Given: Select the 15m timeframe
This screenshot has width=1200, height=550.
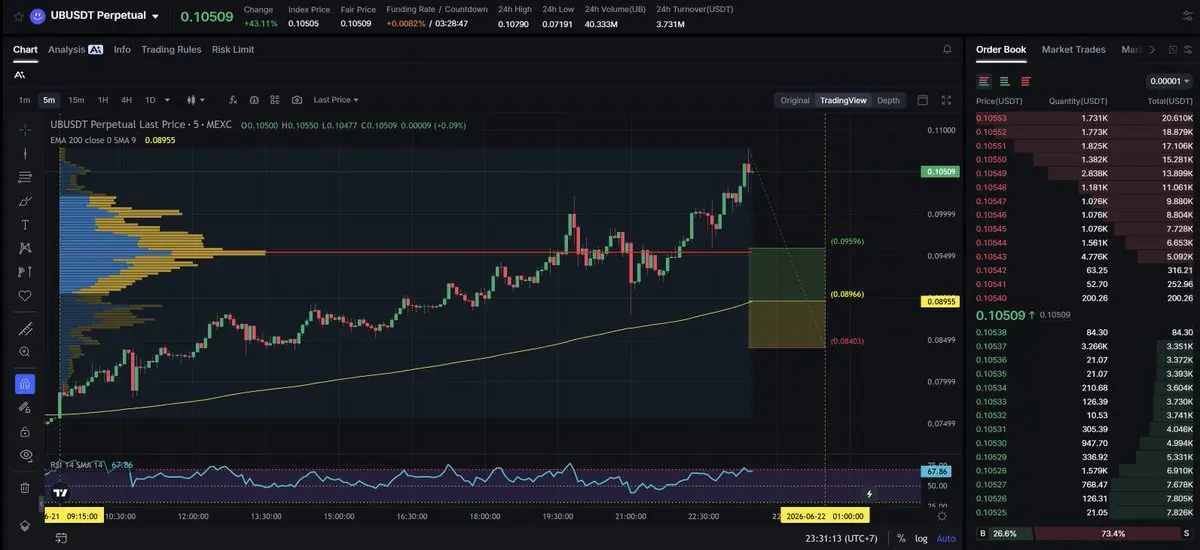Looking at the screenshot, I should (76, 100).
